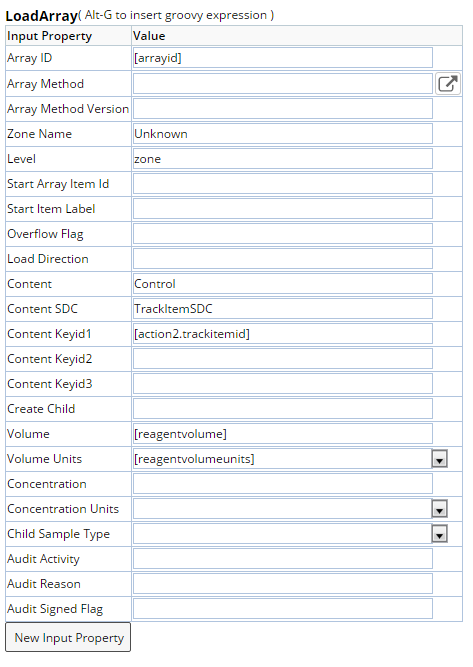The width and height of the screenshot is (473, 667).
Task: Focus the Audit Reason input box
Action: click(x=283, y=584)
